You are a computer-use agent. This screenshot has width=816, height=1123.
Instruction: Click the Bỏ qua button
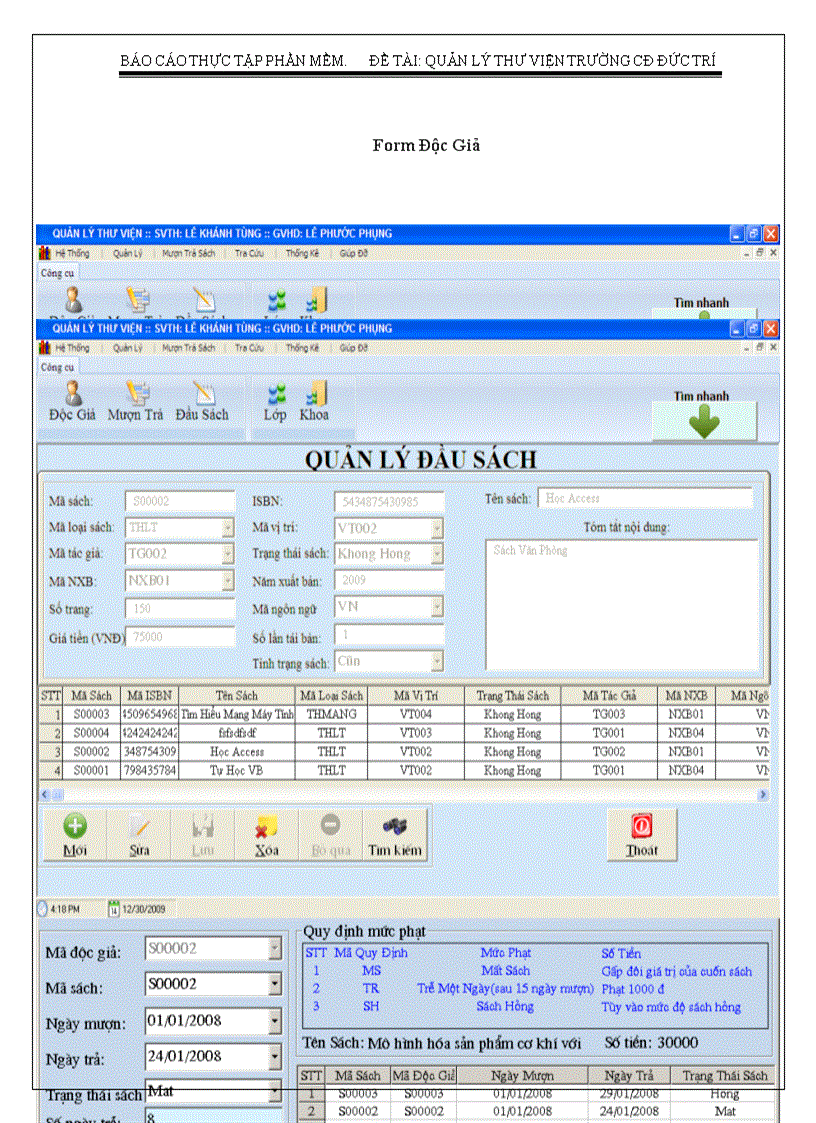(330, 834)
